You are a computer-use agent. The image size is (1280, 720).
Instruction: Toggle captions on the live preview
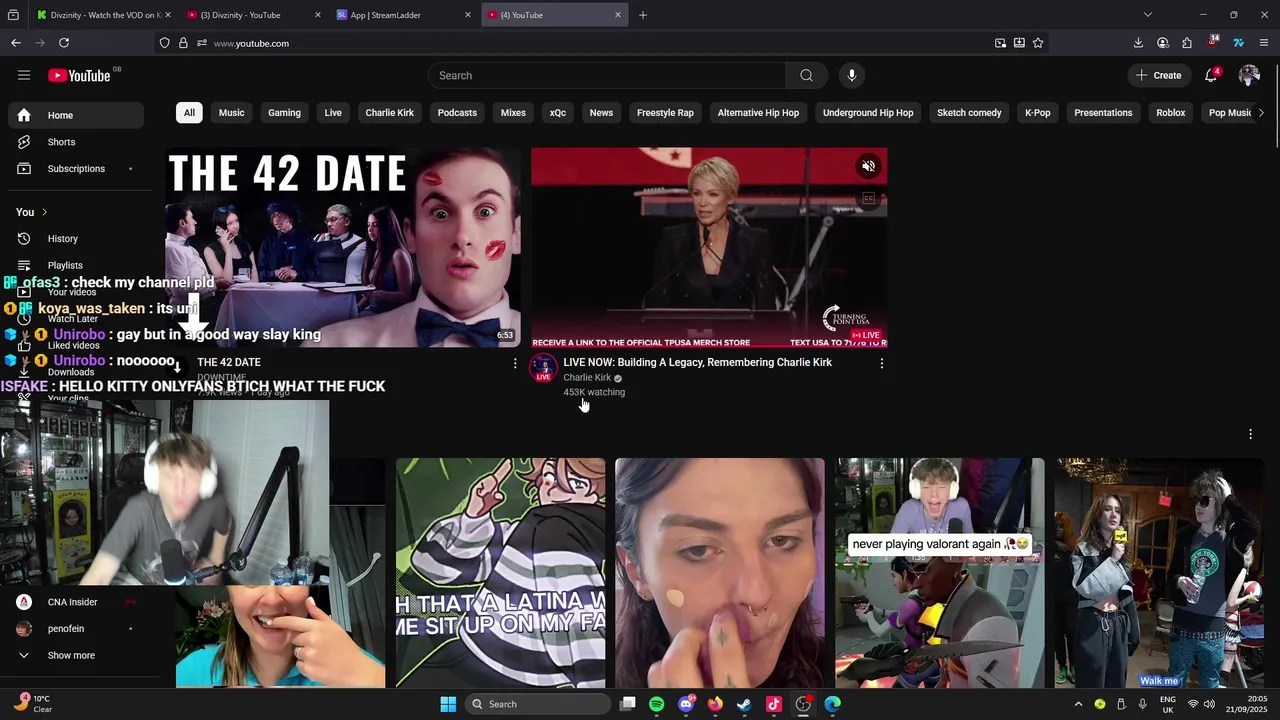click(x=868, y=199)
